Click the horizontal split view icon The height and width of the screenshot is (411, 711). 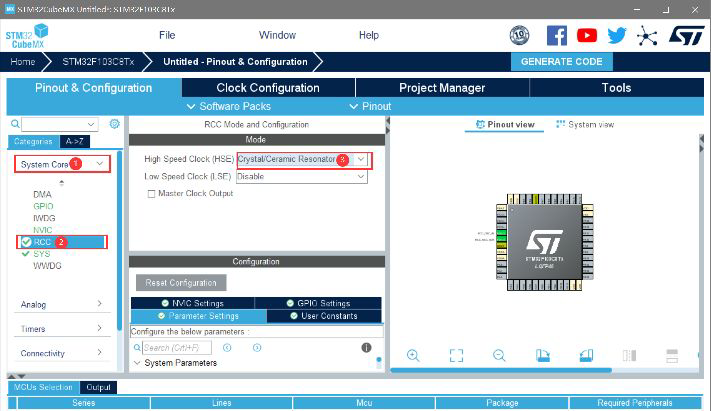(672, 356)
